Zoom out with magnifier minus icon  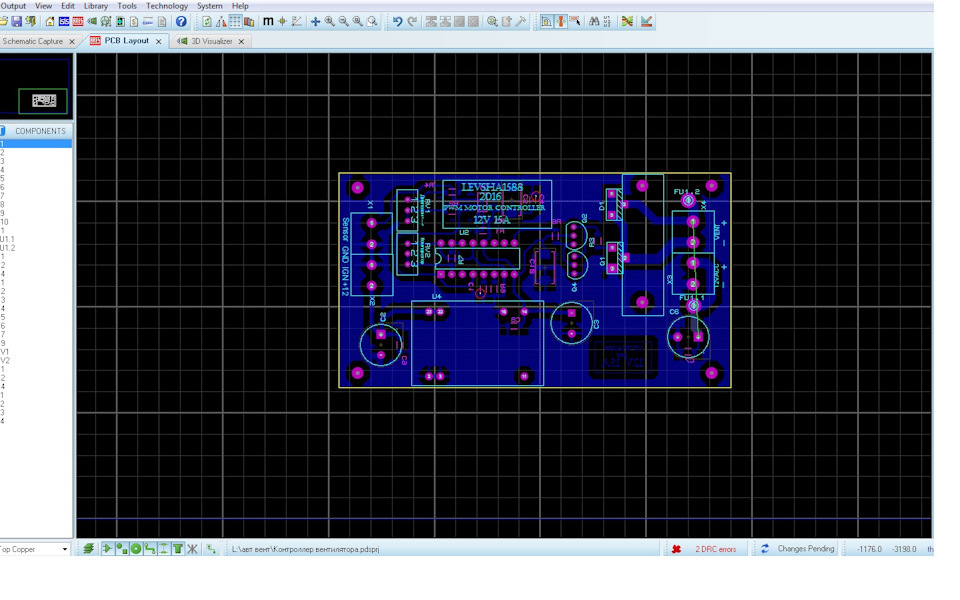click(343, 21)
